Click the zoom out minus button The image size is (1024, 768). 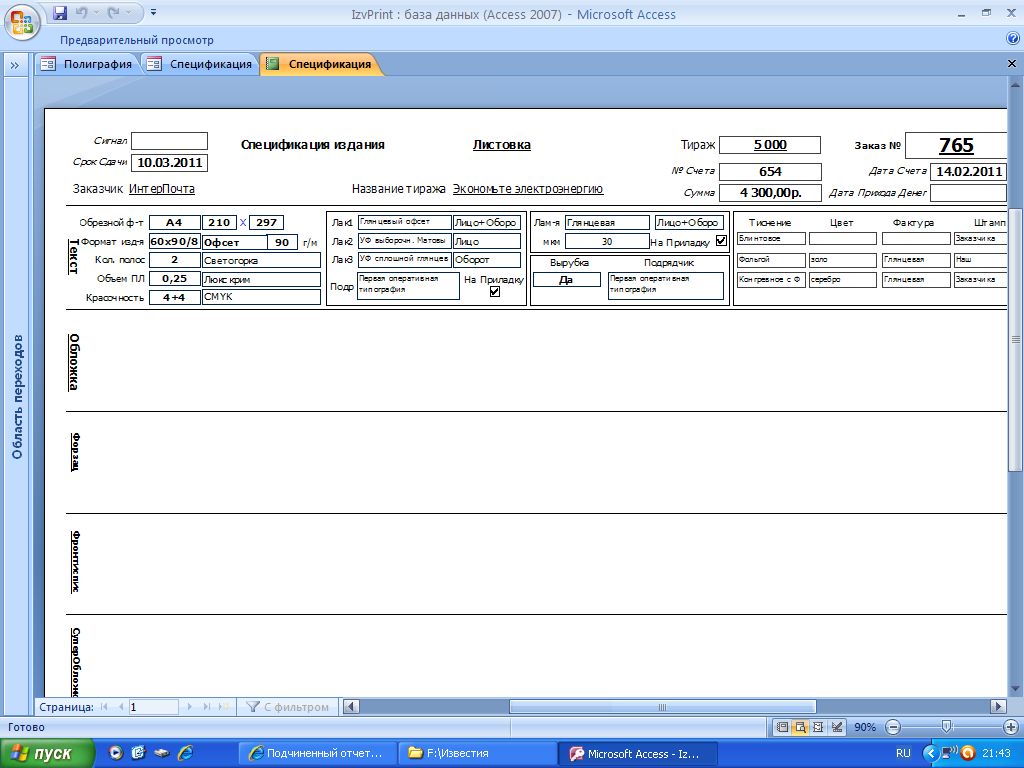[x=893, y=727]
